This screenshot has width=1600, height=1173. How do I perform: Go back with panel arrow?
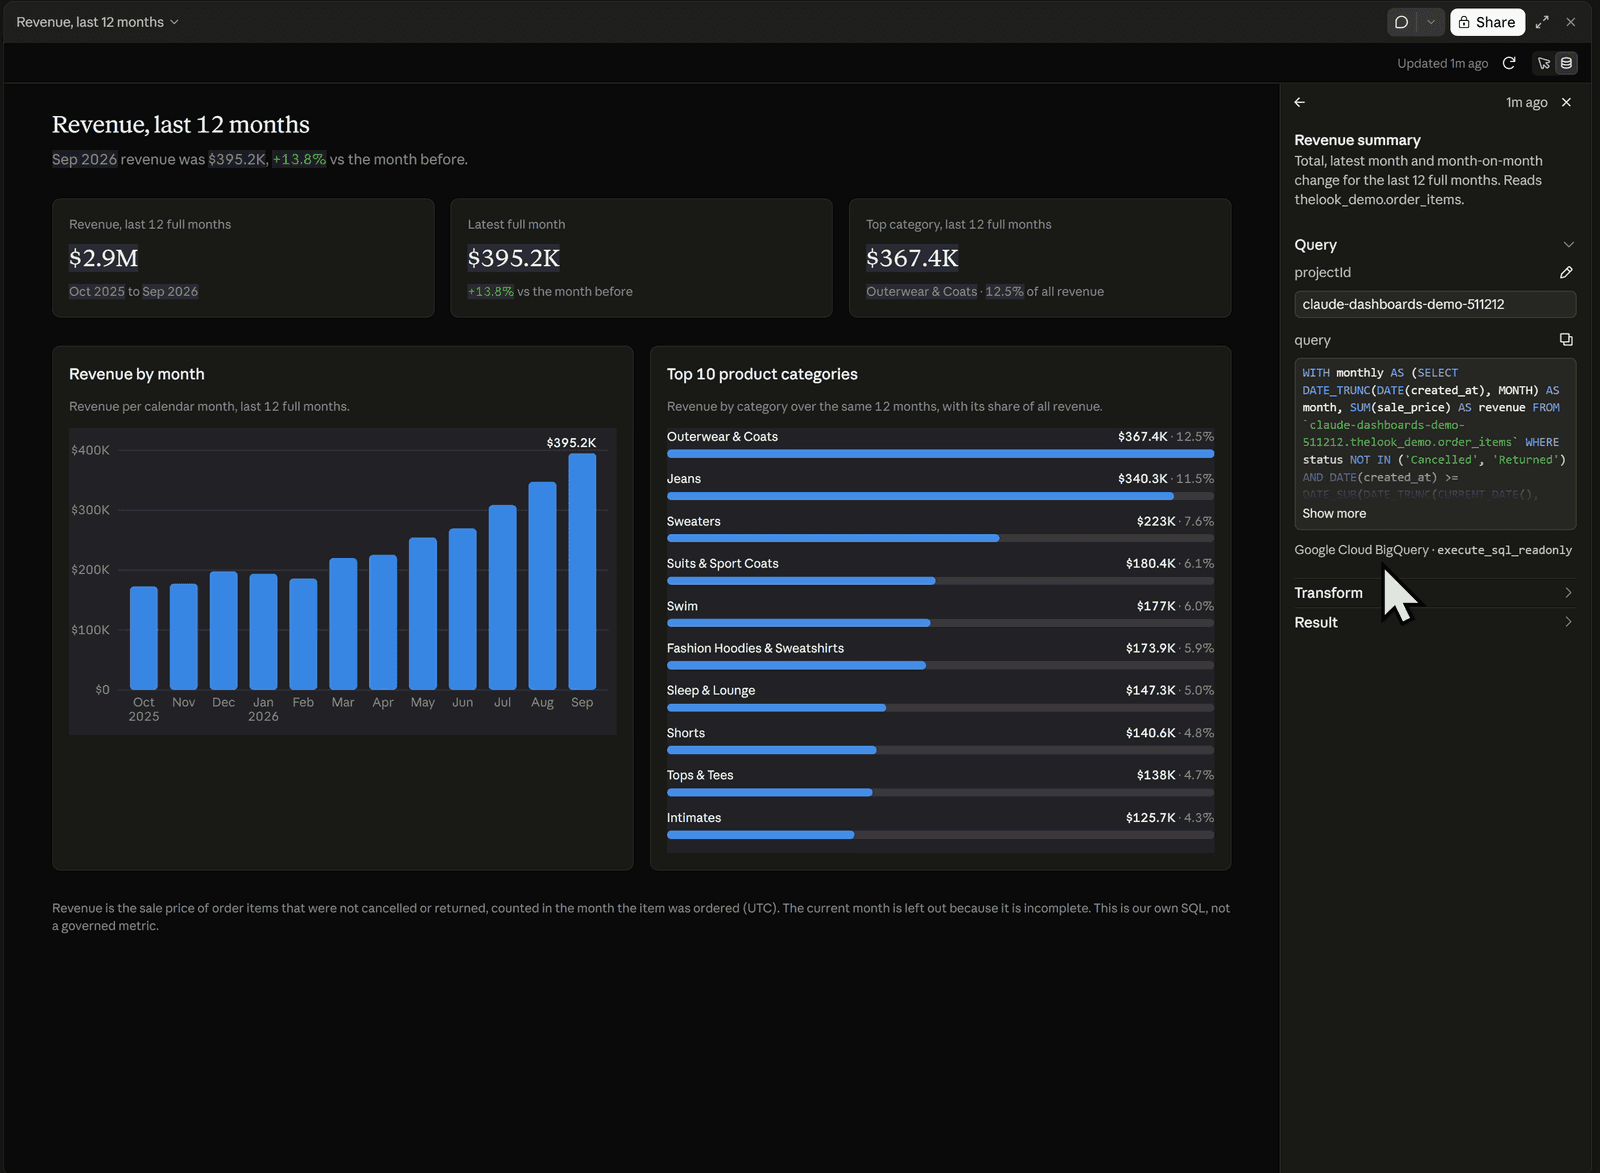point(1300,102)
